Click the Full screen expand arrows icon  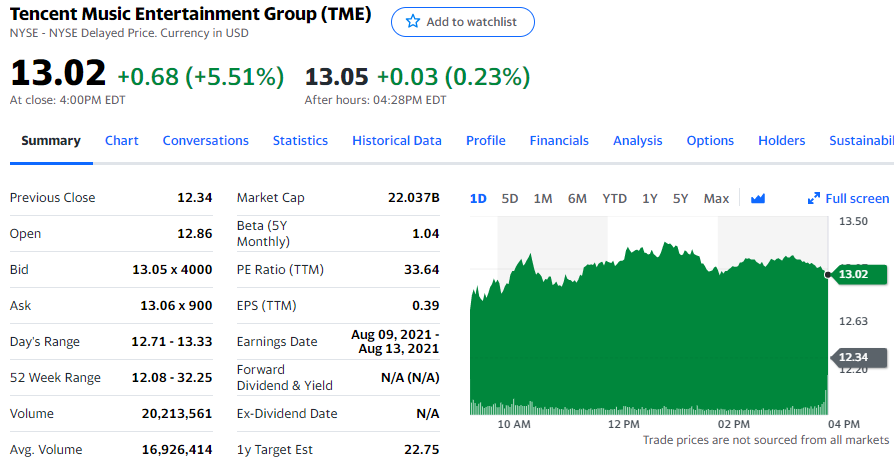[x=814, y=198]
